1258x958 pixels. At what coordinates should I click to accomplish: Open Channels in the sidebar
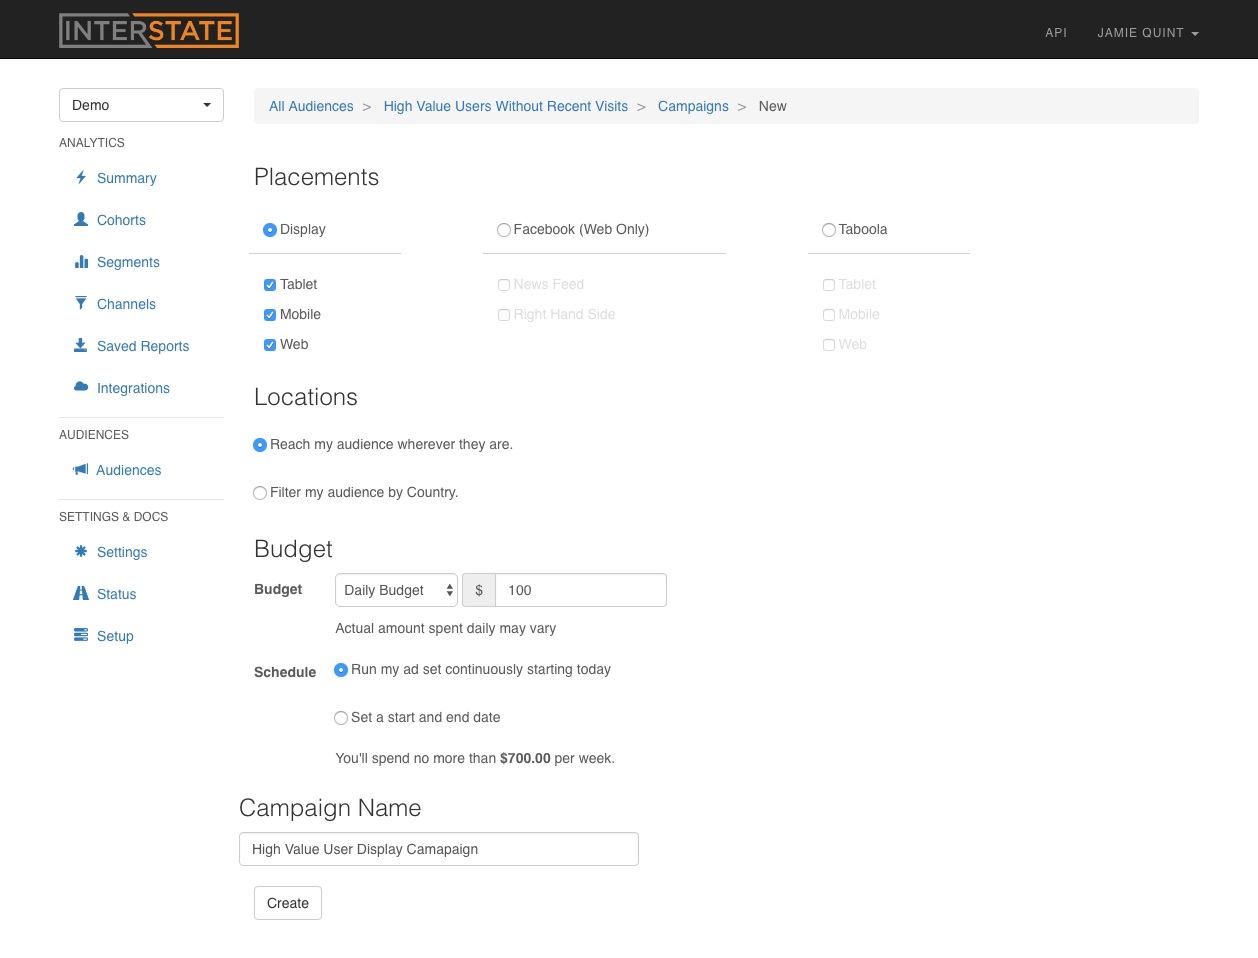click(x=126, y=304)
